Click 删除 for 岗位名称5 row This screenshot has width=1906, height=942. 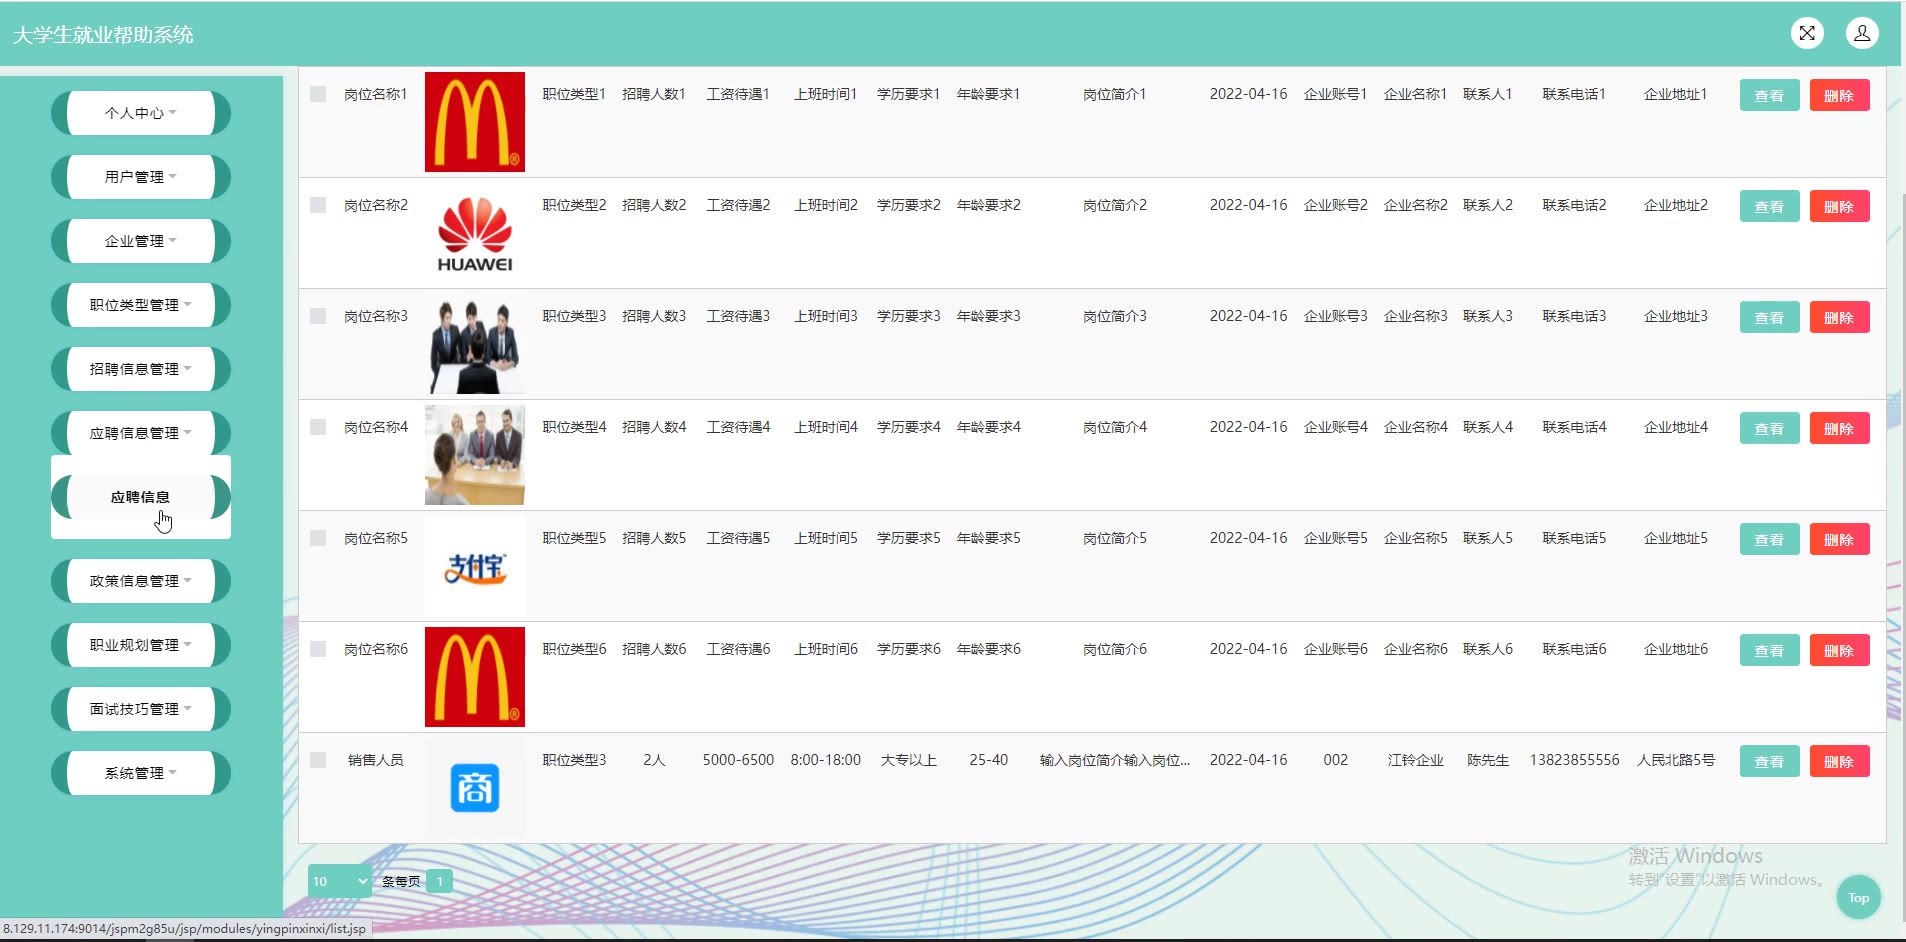(1839, 539)
